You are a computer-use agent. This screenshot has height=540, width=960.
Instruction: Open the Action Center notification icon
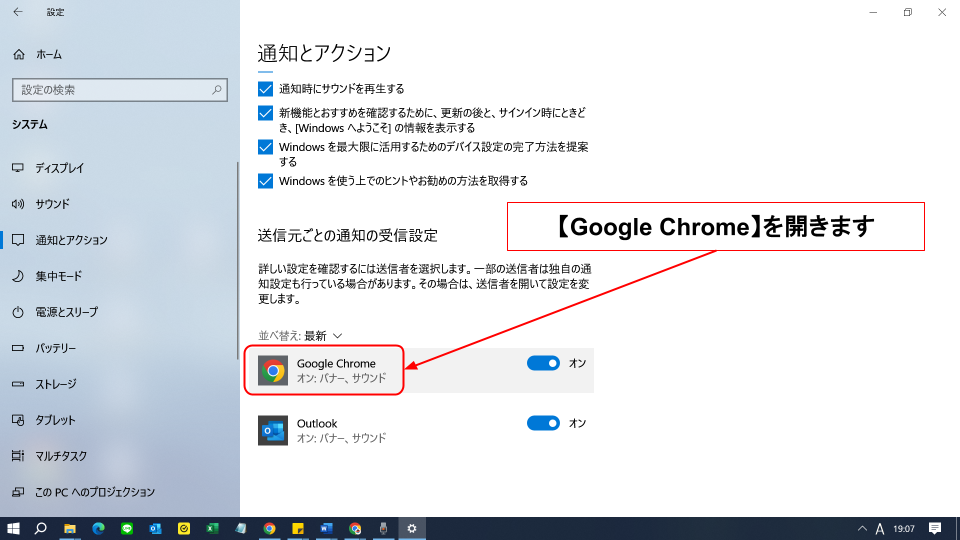point(935,528)
